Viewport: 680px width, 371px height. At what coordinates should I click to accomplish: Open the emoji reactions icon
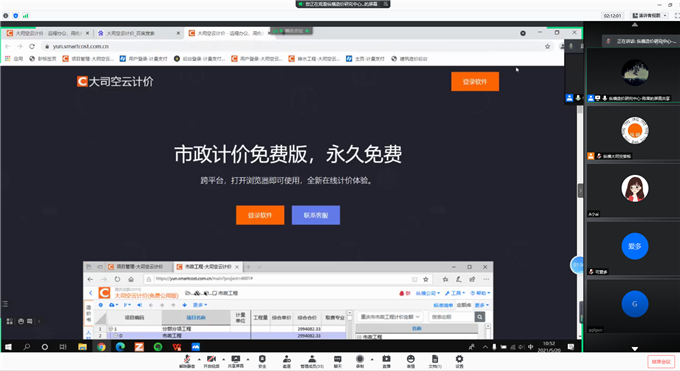(410, 361)
